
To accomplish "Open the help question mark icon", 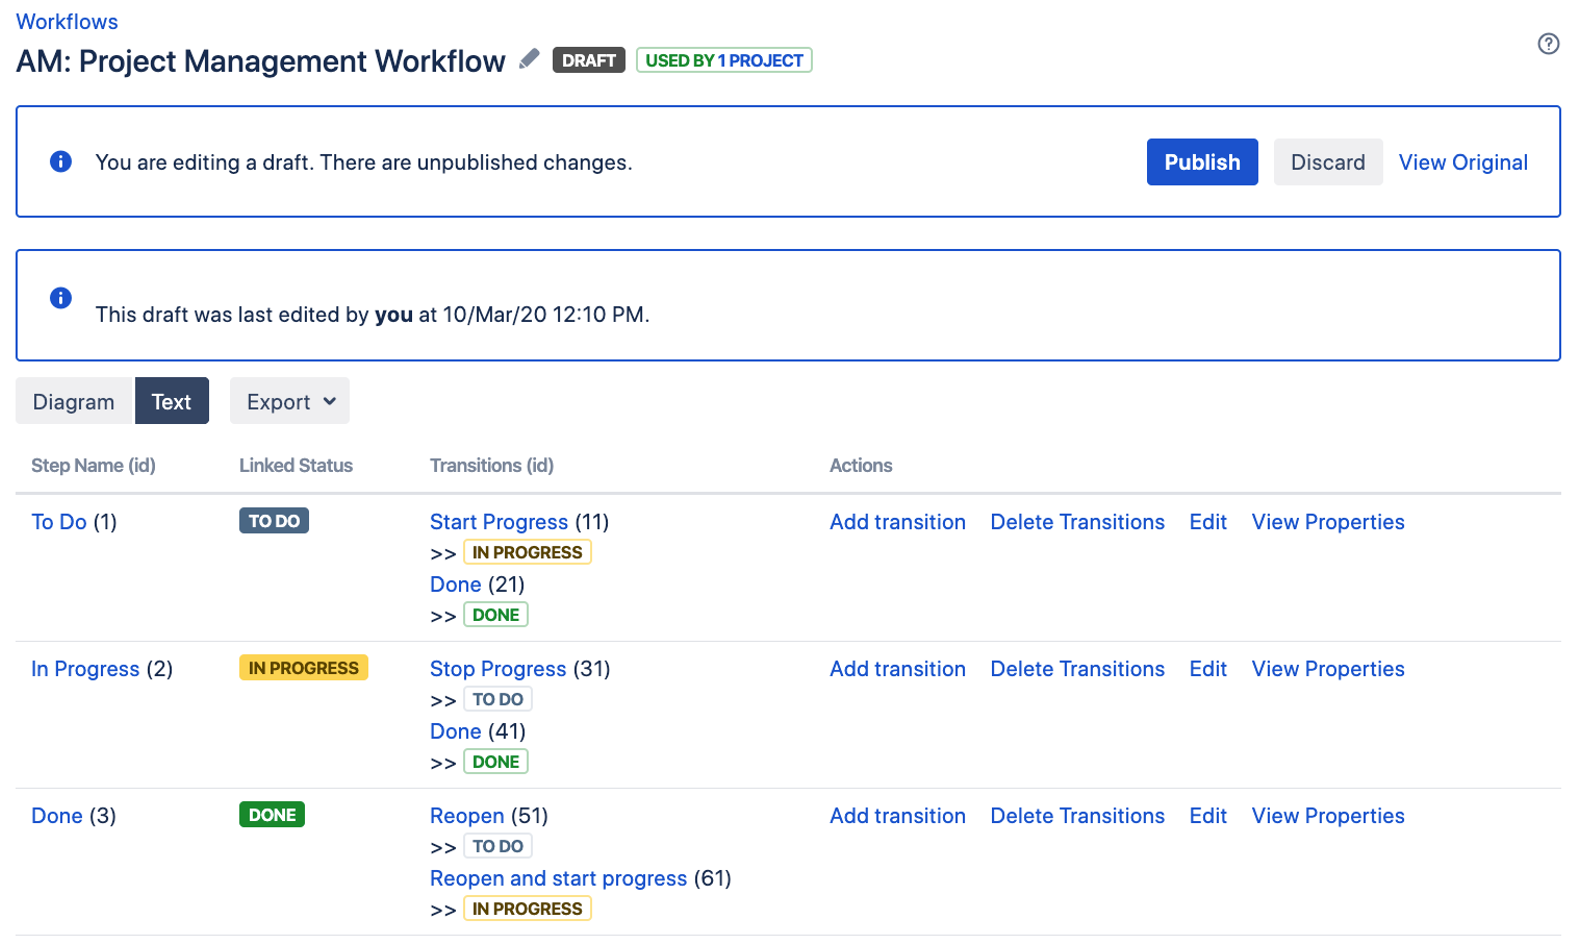I will (x=1547, y=44).
